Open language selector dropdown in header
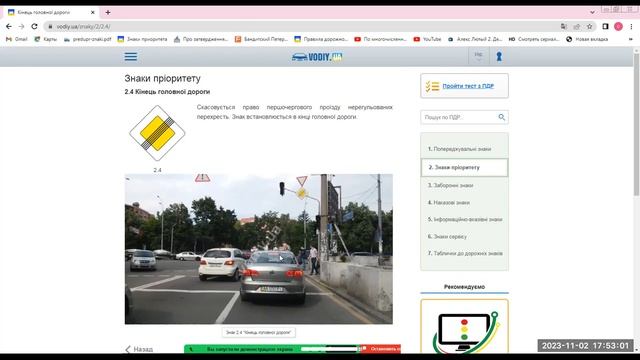The width and height of the screenshot is (640, 360). (x=478, y=56)
